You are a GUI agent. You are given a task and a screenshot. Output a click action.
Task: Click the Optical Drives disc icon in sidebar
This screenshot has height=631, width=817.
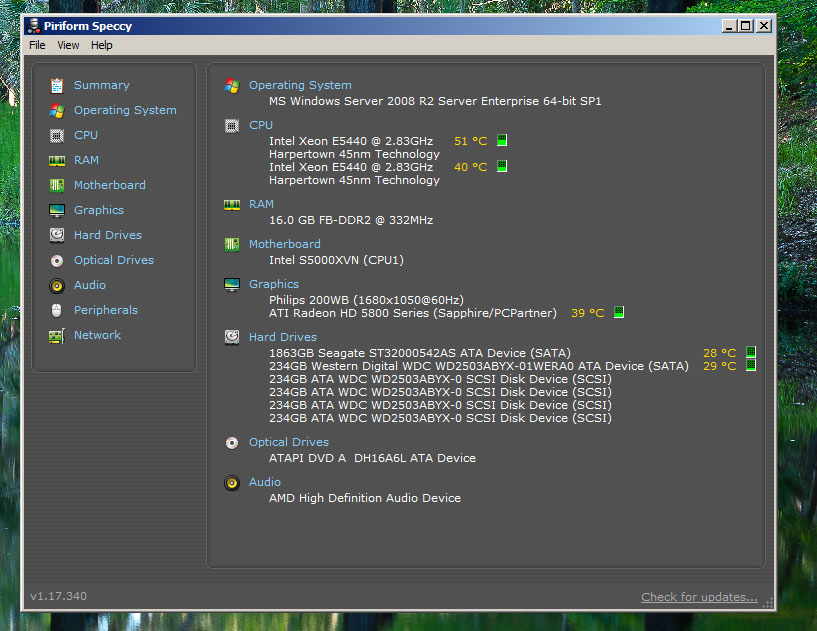coord(57,260)
